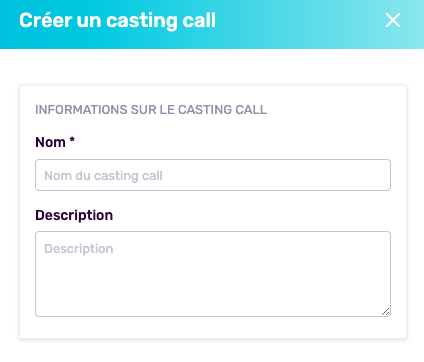
Task: Click blank card space below Description box
Action: (213, 327)
